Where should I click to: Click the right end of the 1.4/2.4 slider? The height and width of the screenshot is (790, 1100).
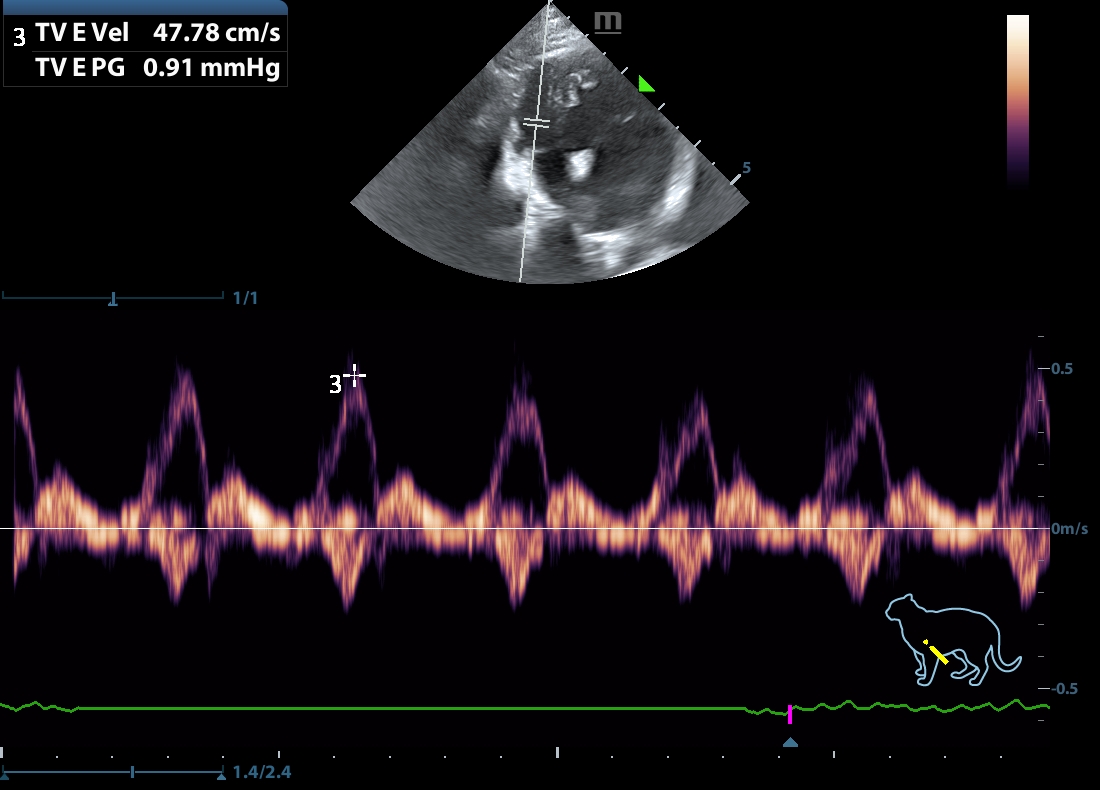pos(220,773)
